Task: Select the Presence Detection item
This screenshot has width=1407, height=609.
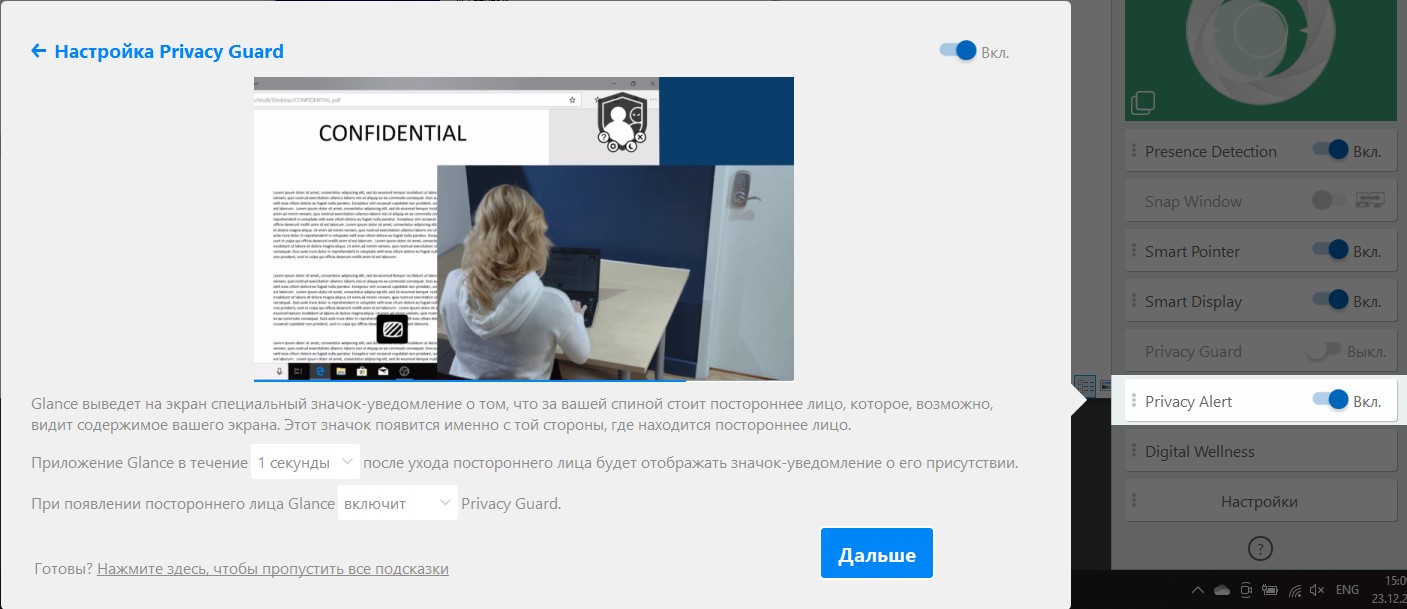Action: click(1261, 151)
